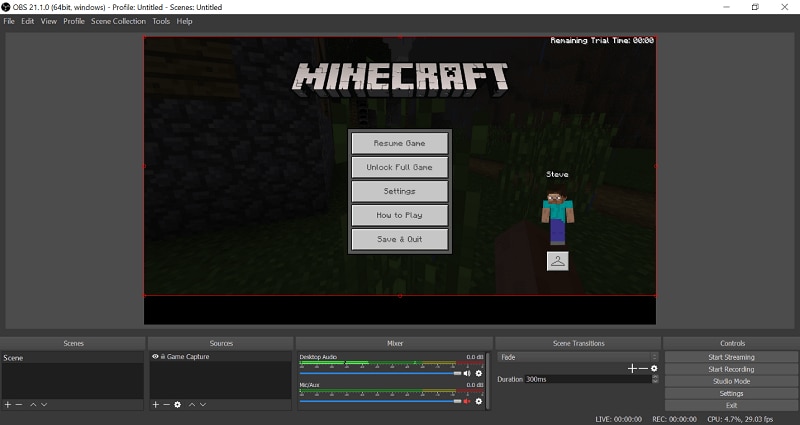
Task: Toggle lock on Game Capture source
Action: click(x=163, y=357)
